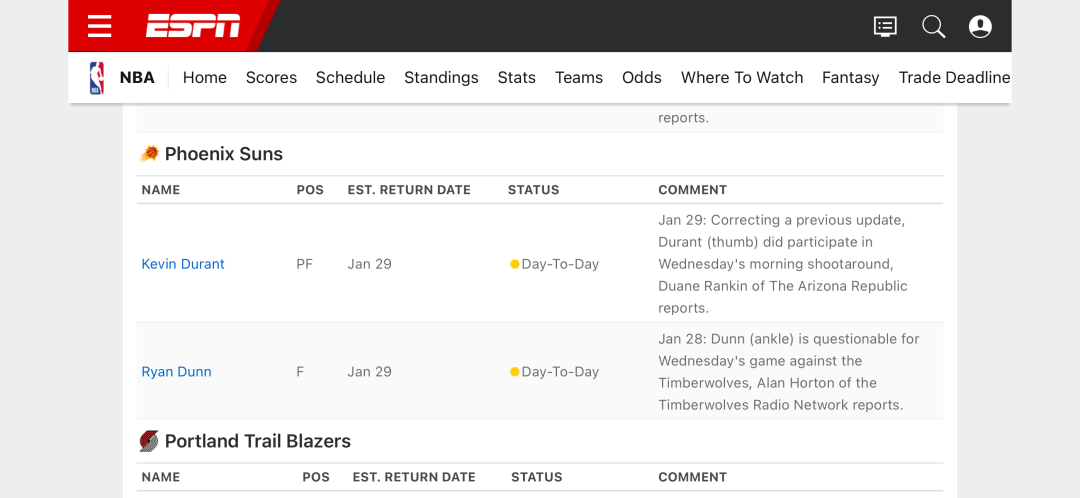The height and width of the screenshot is (498, 1080).
Task: Click the Portland Trail Blazers logo
Action: pyautogui.click(x=149, y=441)
